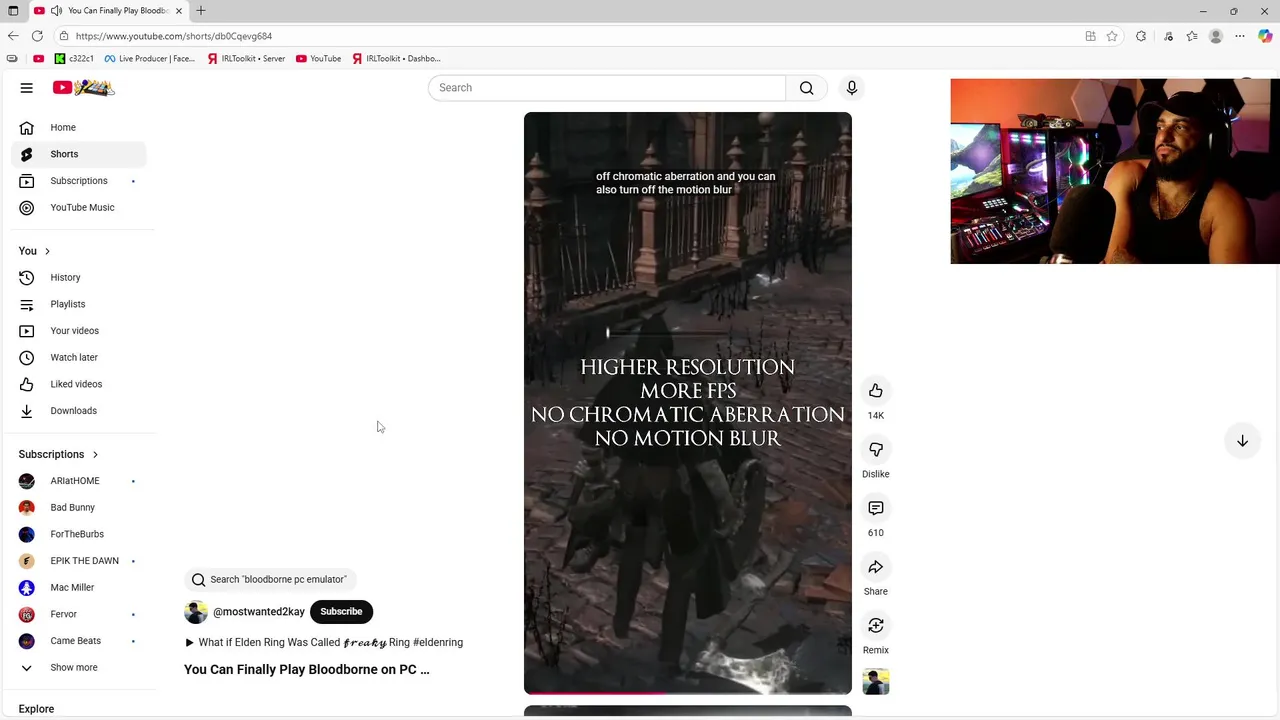Image resolution: width=1280 pixels, height=720 pixels.
Task: Click the YouTube logo
Action: [84, 88]
